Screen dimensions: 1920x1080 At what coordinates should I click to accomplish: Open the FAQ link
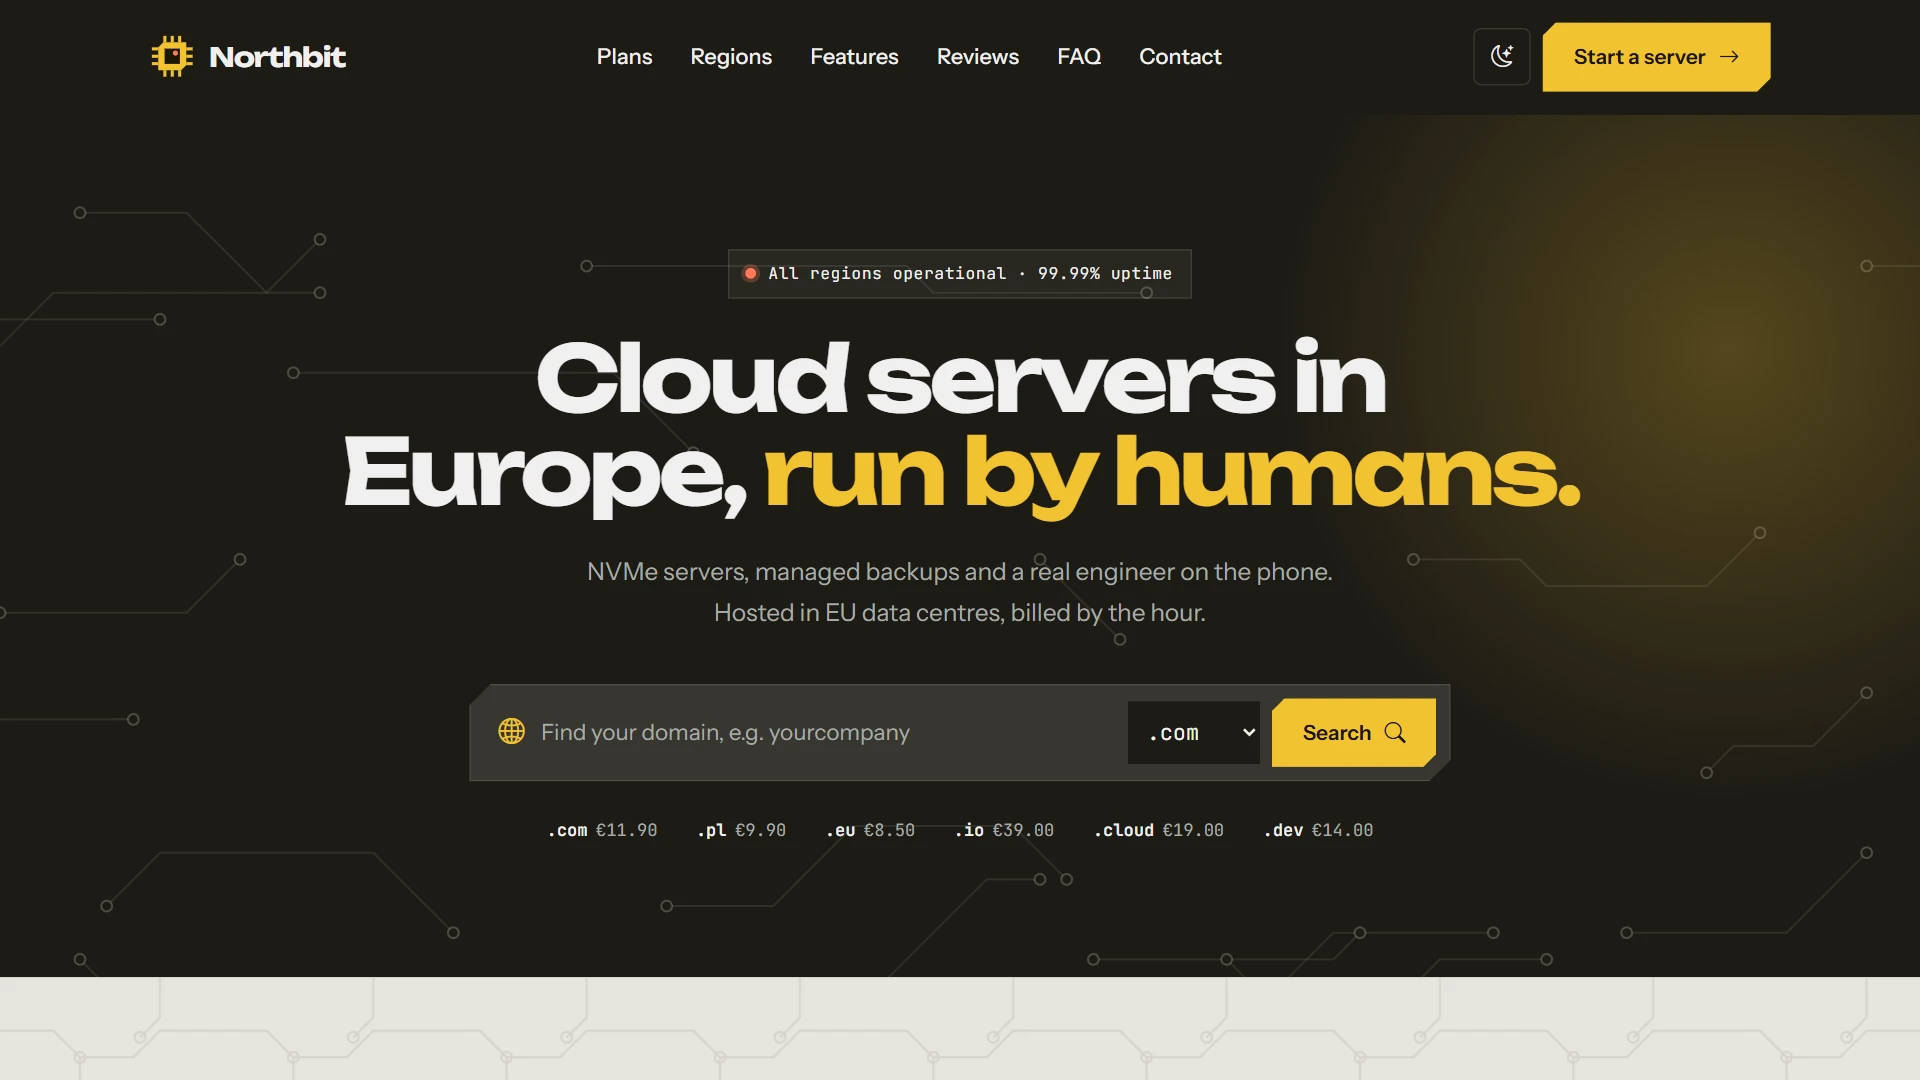click(x=1079, y=57)
